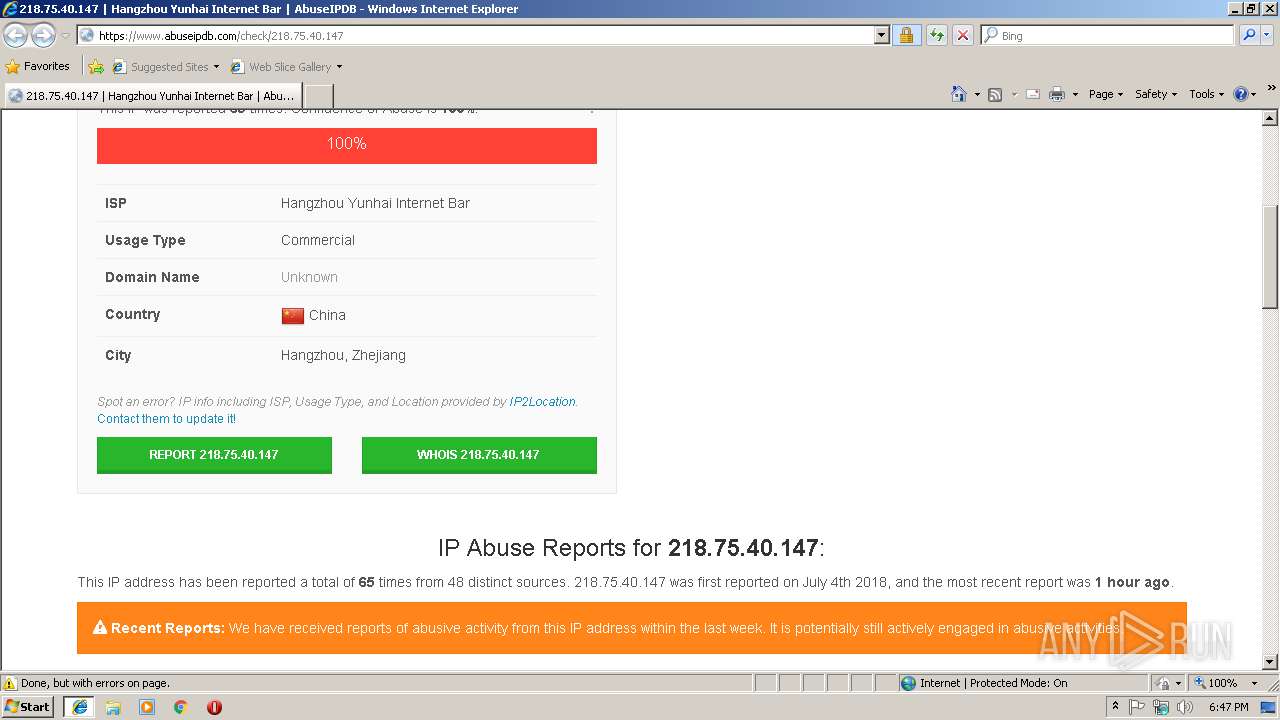
Task: Click the status bar warning error icon
Action: pyautogui.click(x=10, y=683)
